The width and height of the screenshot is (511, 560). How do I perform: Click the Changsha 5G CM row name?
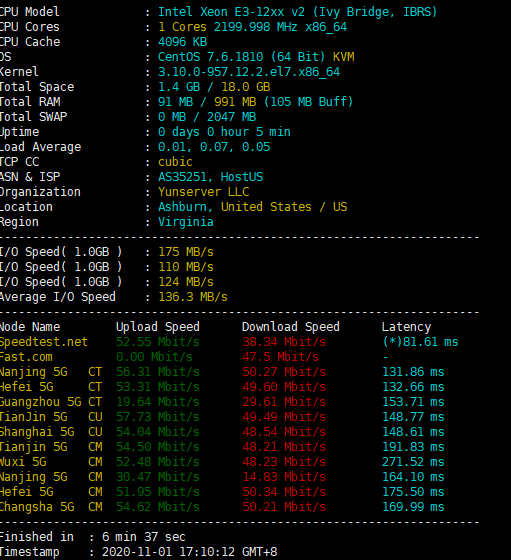(51, 507)
